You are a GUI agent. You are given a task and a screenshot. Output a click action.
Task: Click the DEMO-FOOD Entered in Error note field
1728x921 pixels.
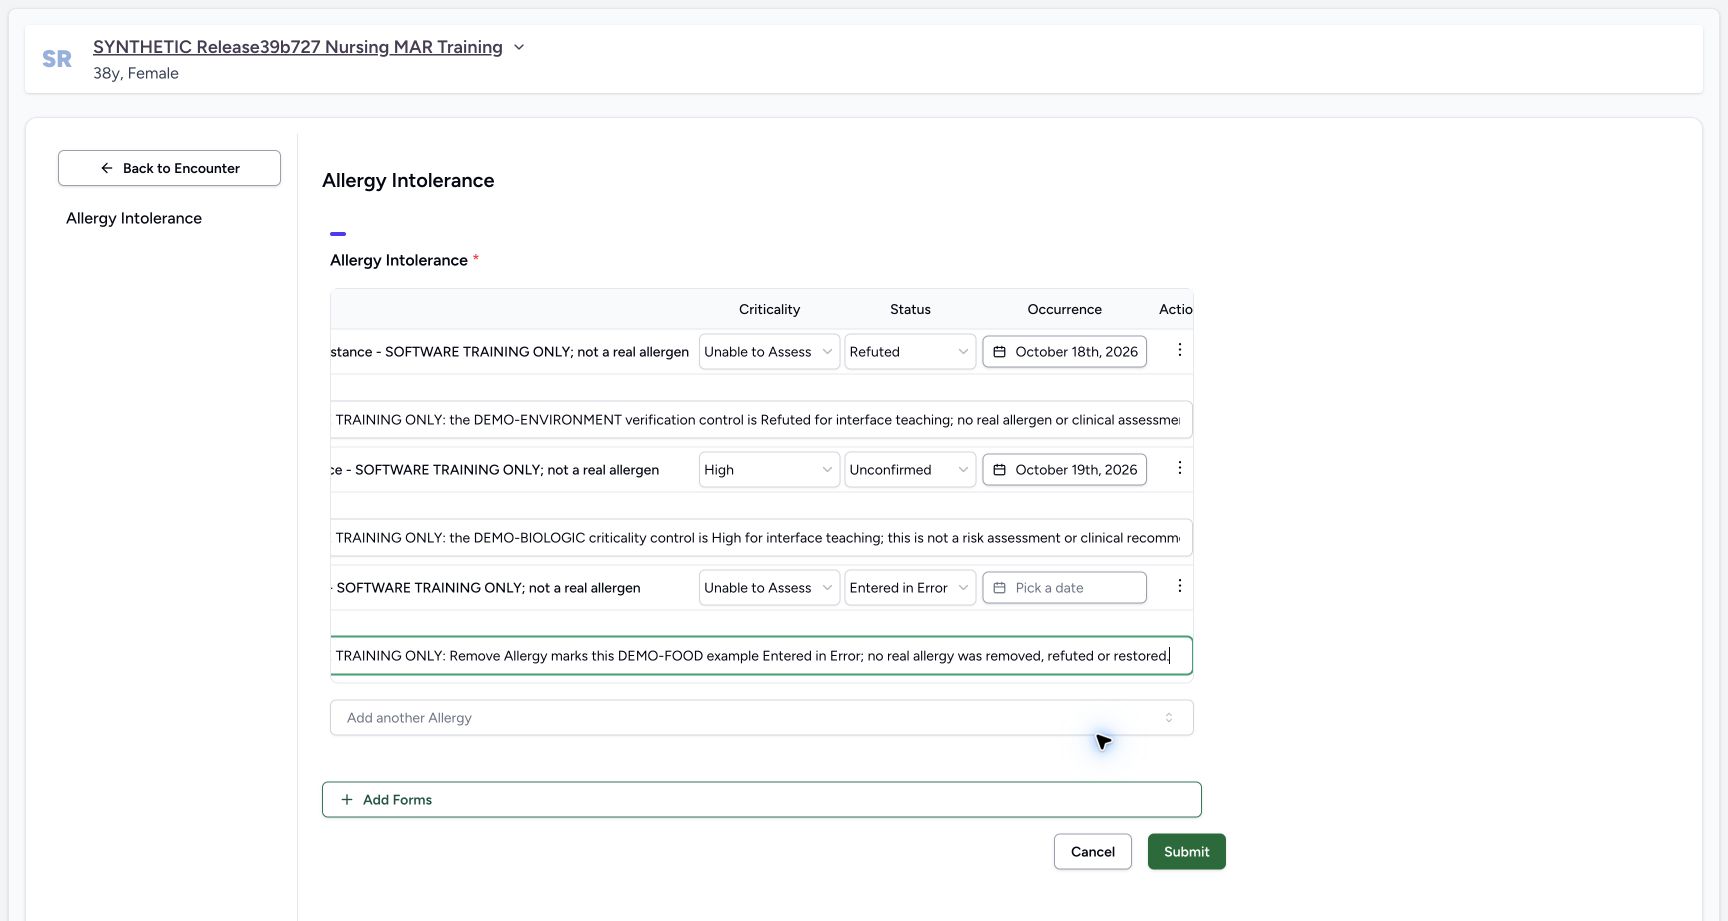[x=761, y=656]
